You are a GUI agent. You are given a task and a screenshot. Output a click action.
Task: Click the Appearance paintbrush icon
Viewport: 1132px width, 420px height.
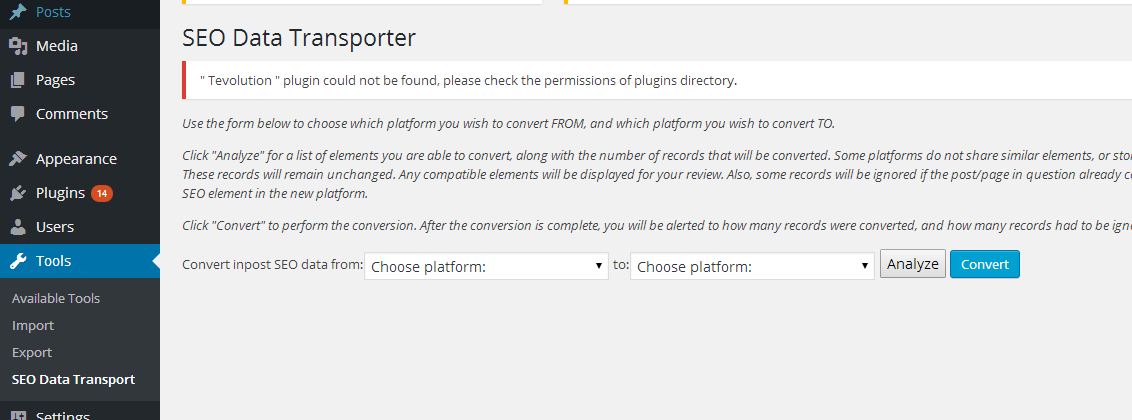tap(18, 159)
